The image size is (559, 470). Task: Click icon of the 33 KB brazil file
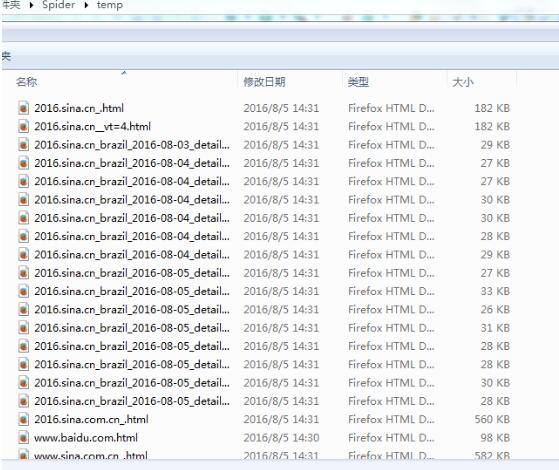pos(24,291)
